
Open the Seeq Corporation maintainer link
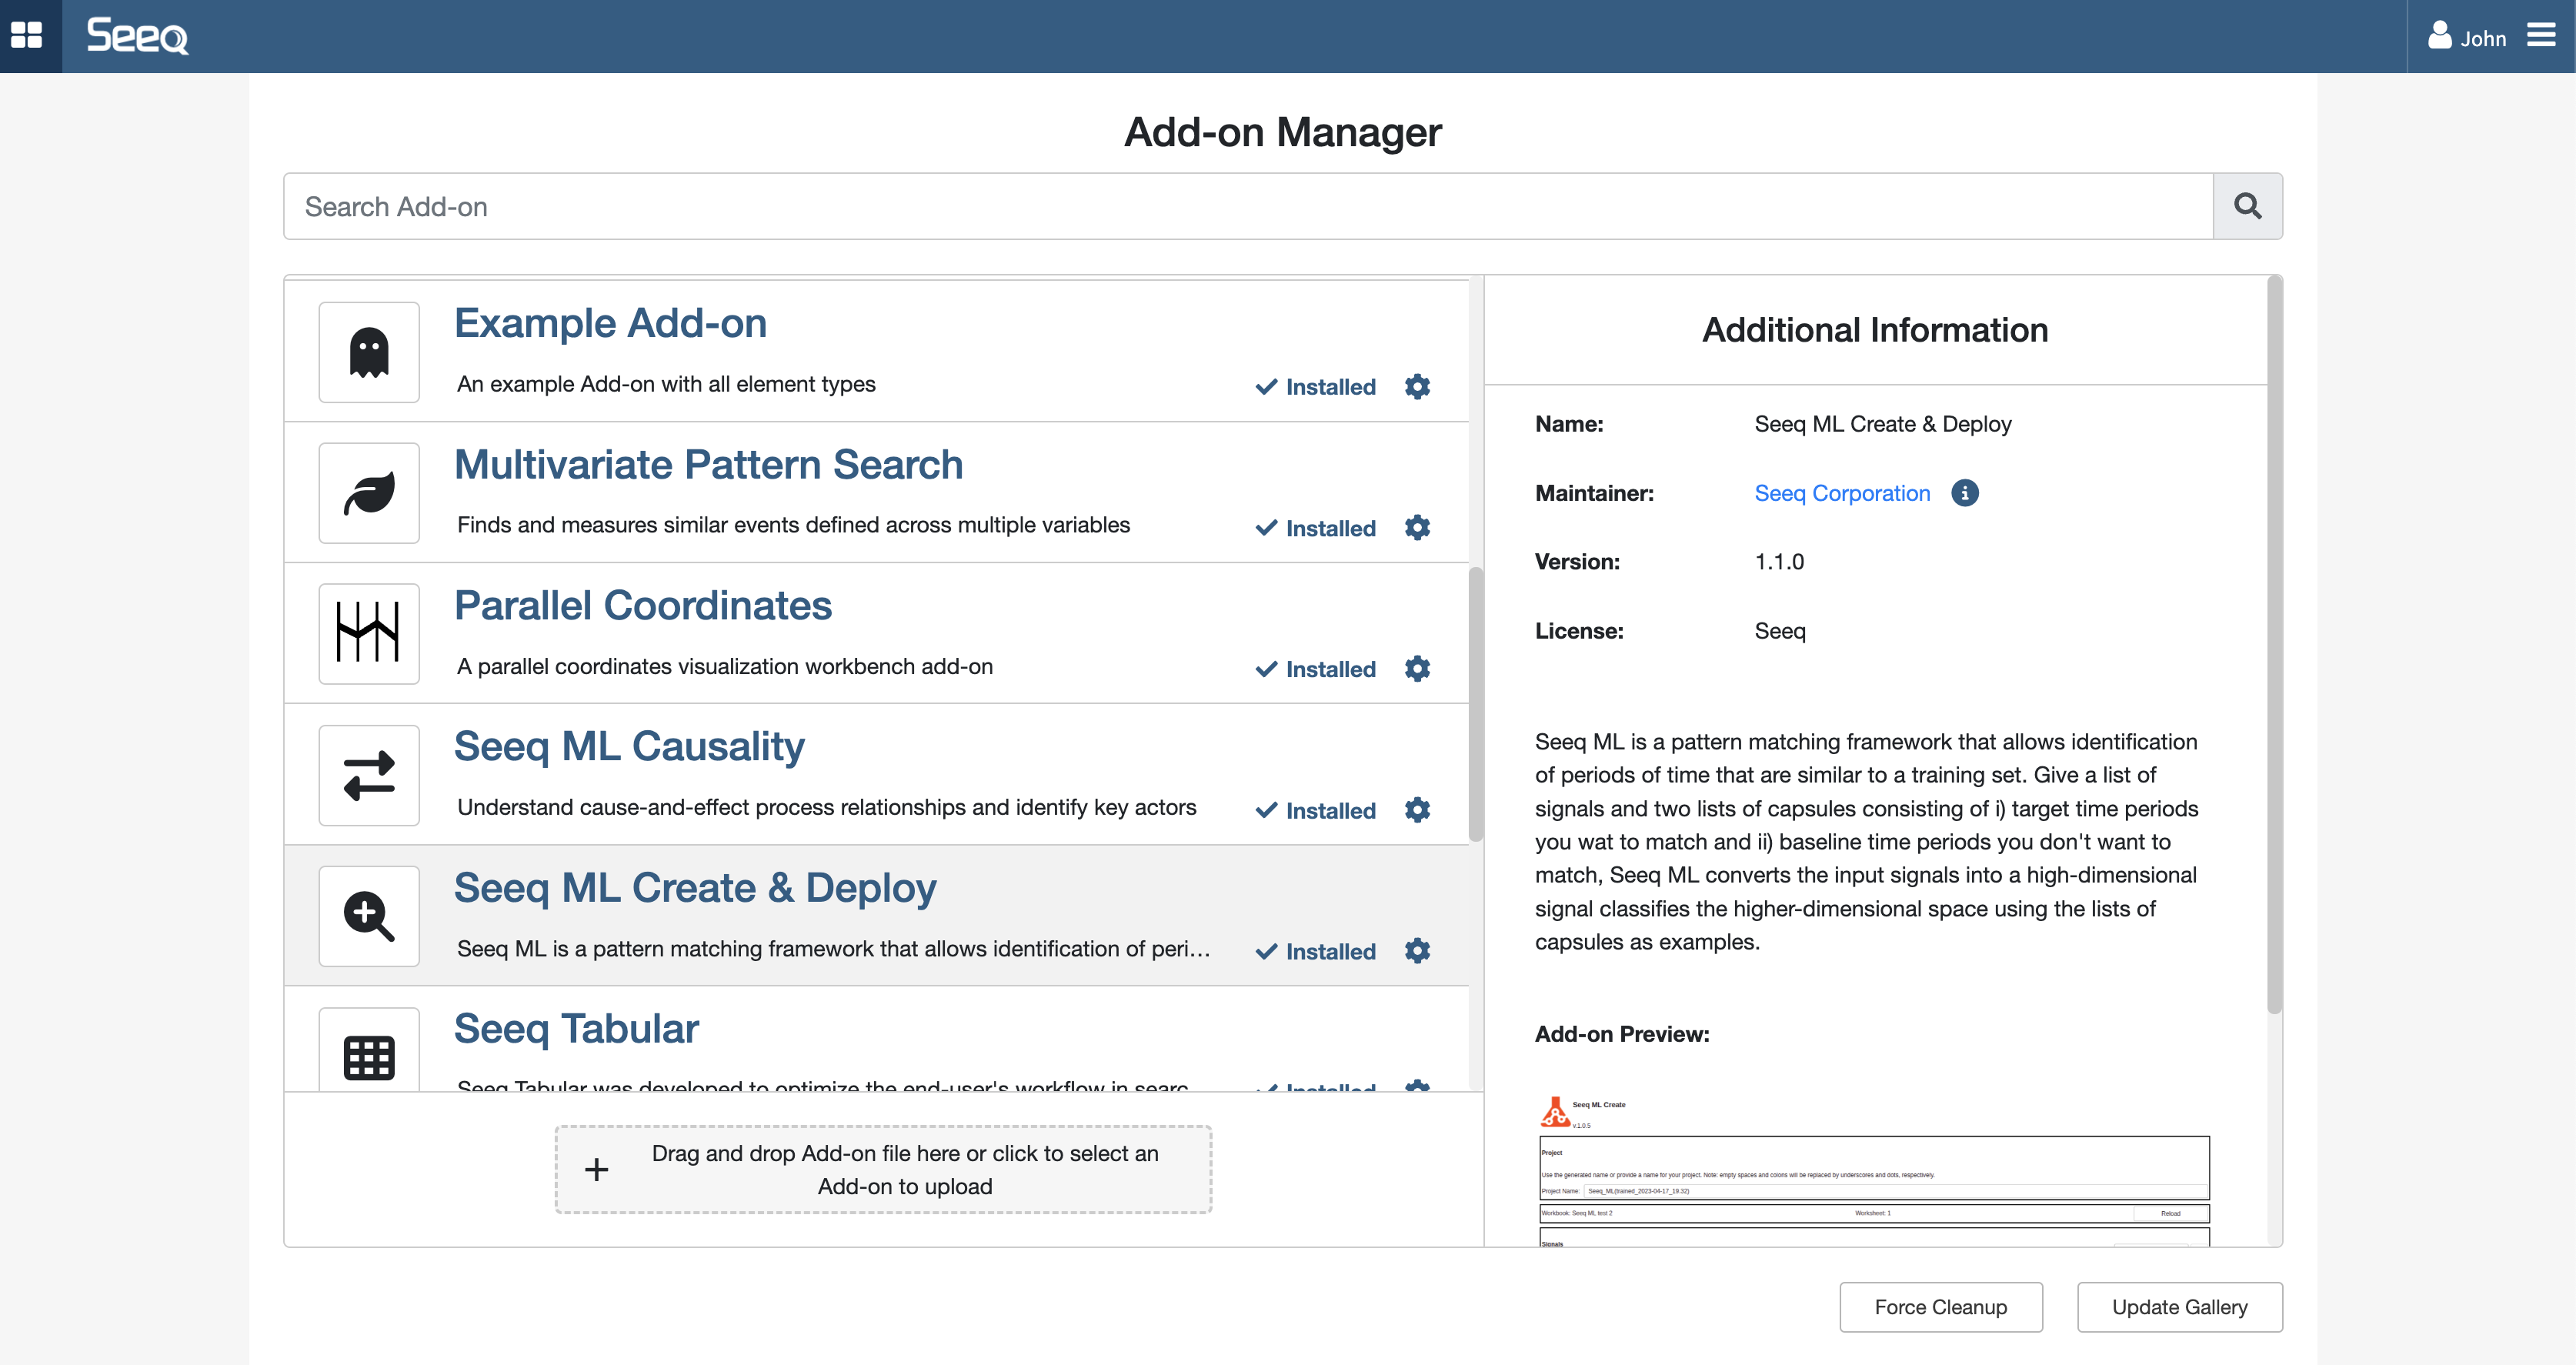pos(1841,492)
